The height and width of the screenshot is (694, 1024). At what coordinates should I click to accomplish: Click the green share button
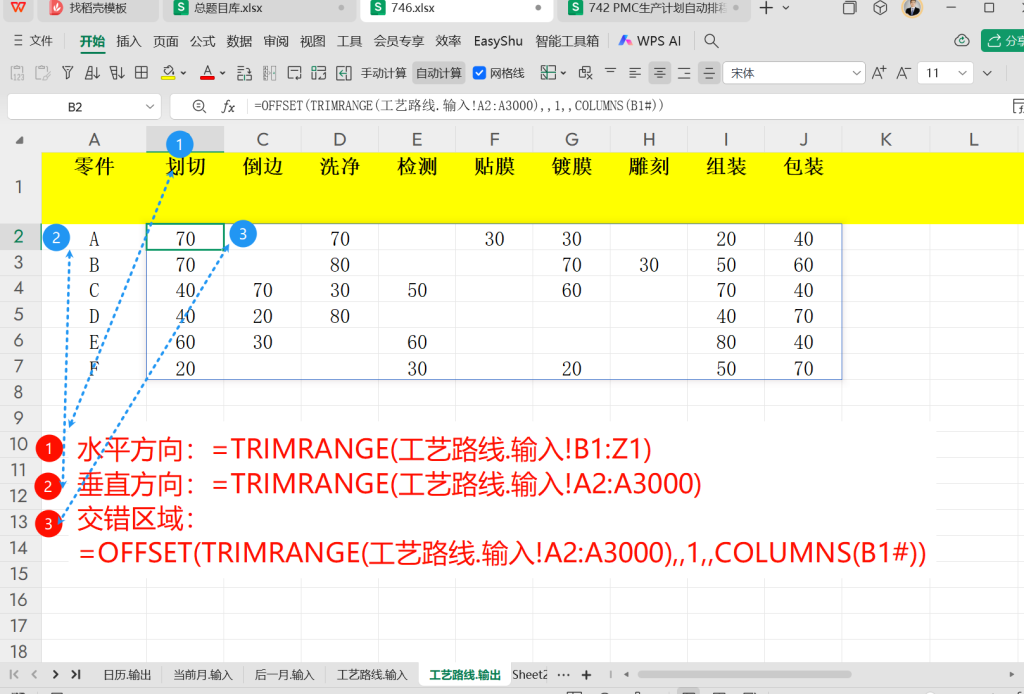1003,40
